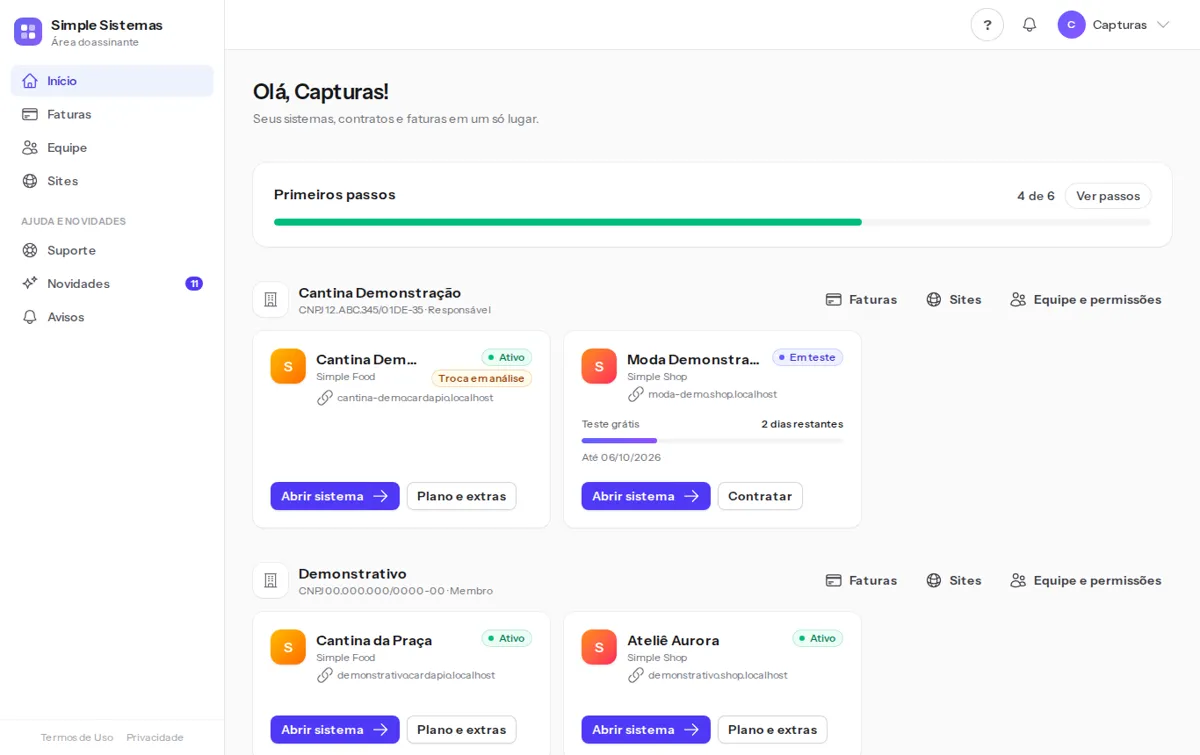Click the Moda Demonstração Simple Shop icon
This screenshot has height=755, width=1200.
click(x=599, y=366)
